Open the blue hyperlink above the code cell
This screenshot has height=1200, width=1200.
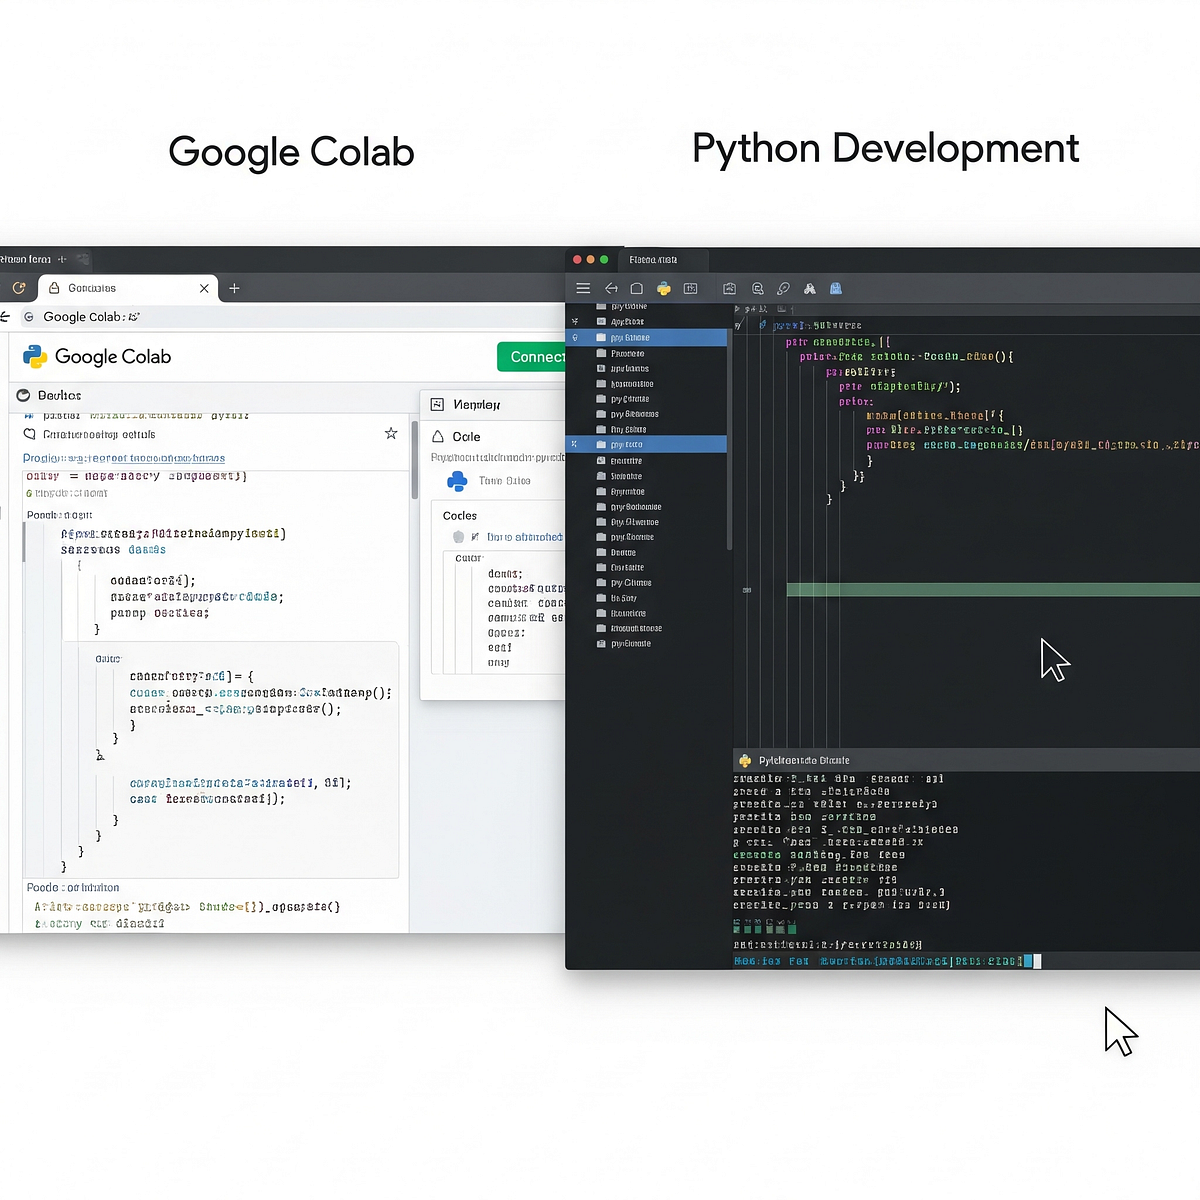(x=125, y=458)
